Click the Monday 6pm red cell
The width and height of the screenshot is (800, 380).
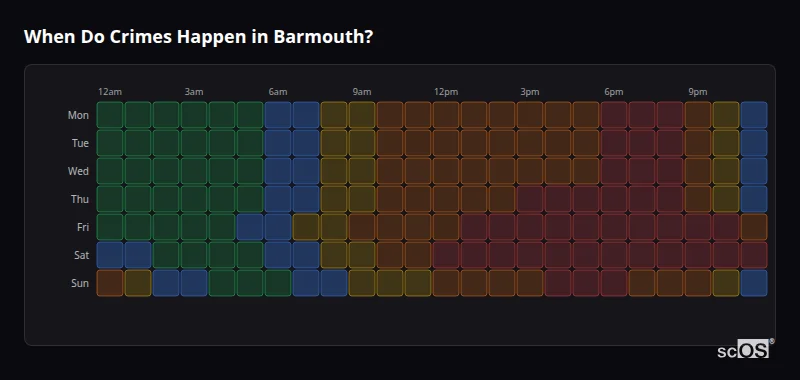[614, 115]
